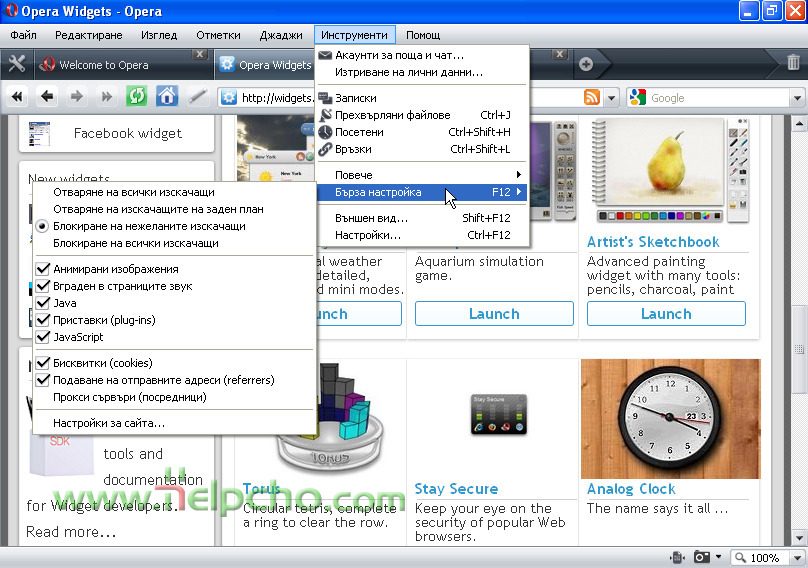Viewport: 808px width, 568px height.
Task: Click the Analog Clock widget image
Action: tap(670, 419)
